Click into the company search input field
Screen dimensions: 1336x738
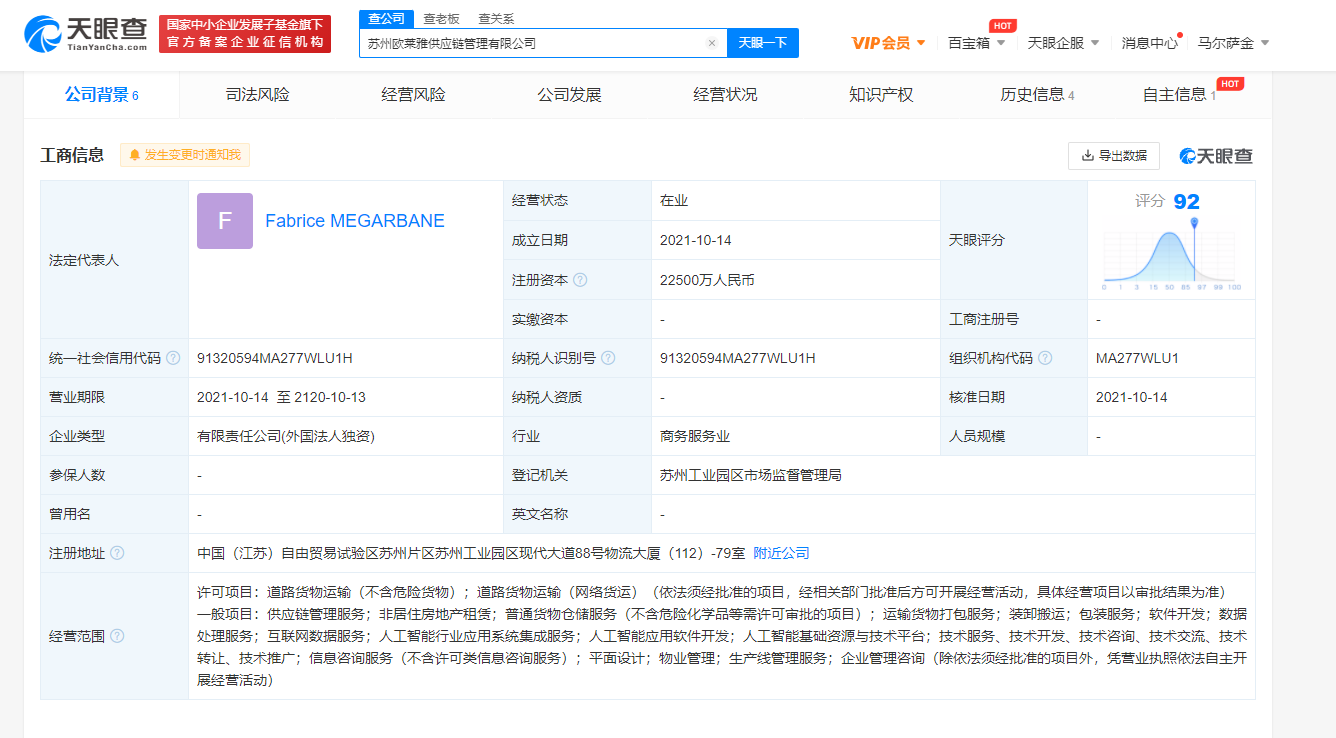530,43
